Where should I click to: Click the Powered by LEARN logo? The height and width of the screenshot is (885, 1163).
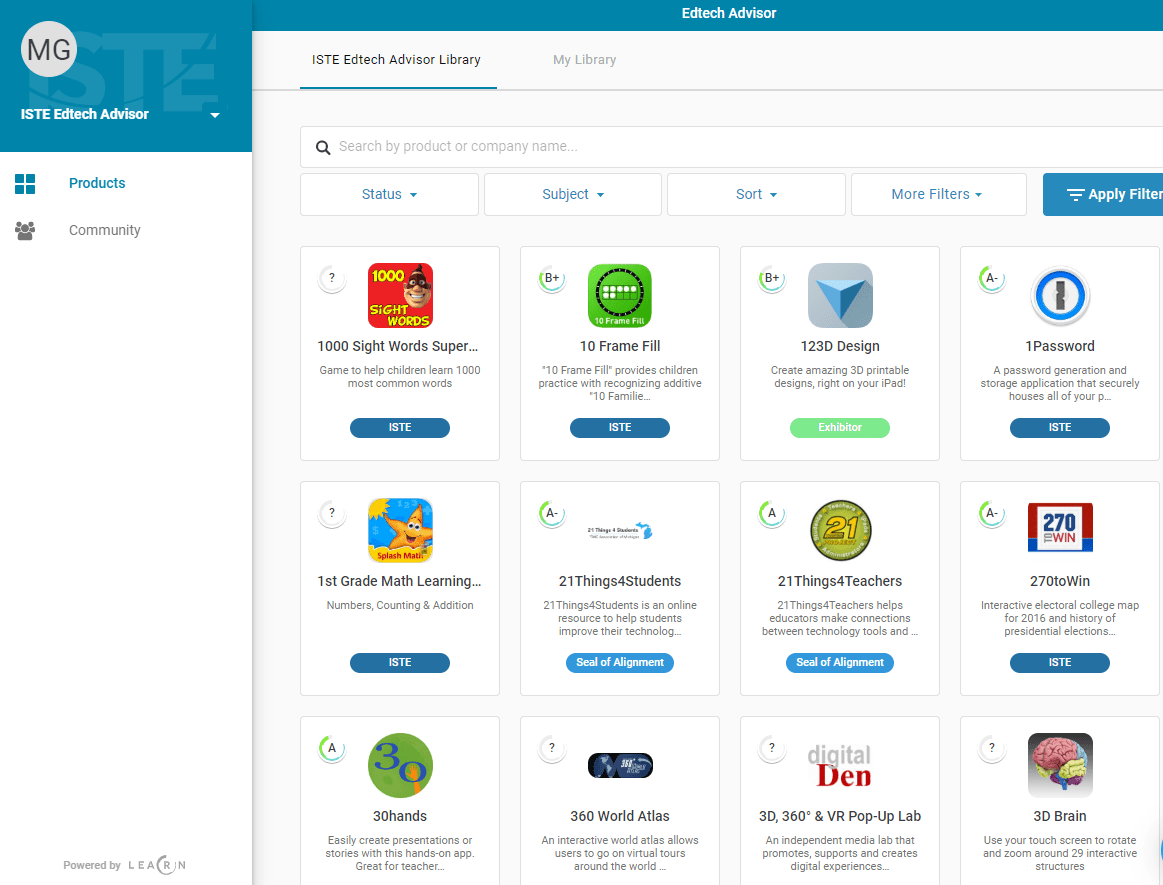pos(125,865)
